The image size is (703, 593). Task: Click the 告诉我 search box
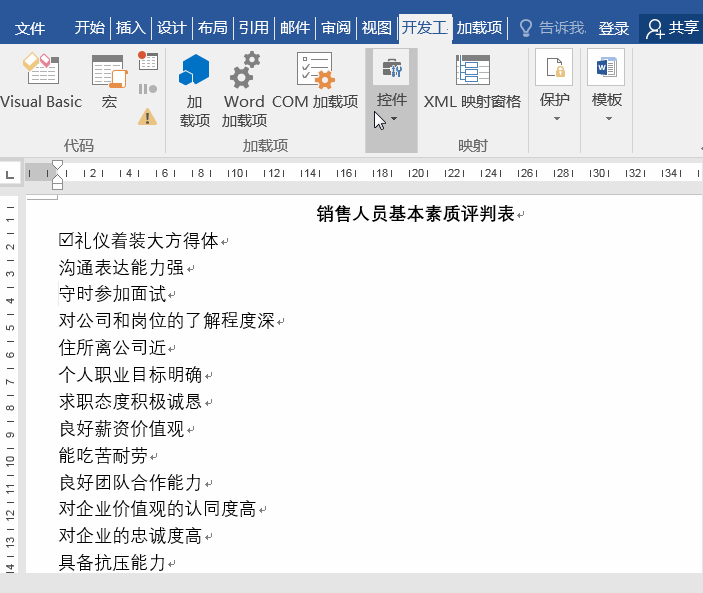[562, 28]
